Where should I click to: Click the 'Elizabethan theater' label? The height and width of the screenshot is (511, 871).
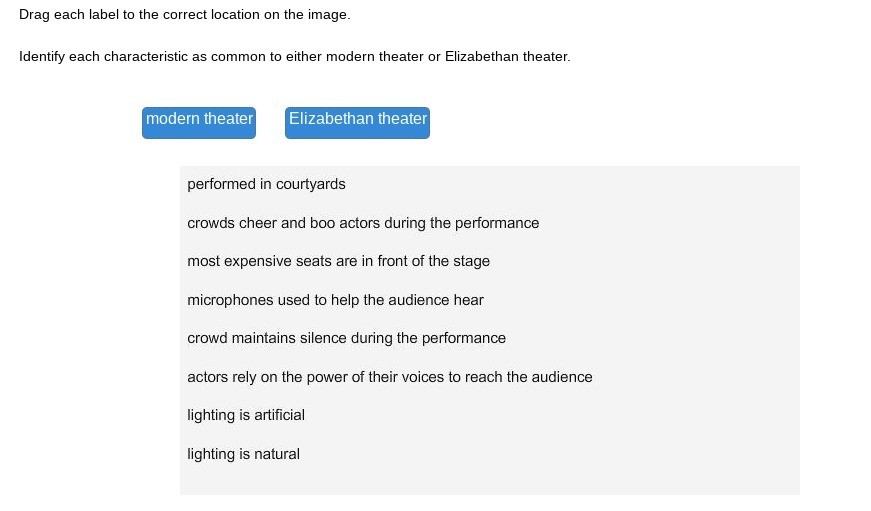[x=357, y=121]
